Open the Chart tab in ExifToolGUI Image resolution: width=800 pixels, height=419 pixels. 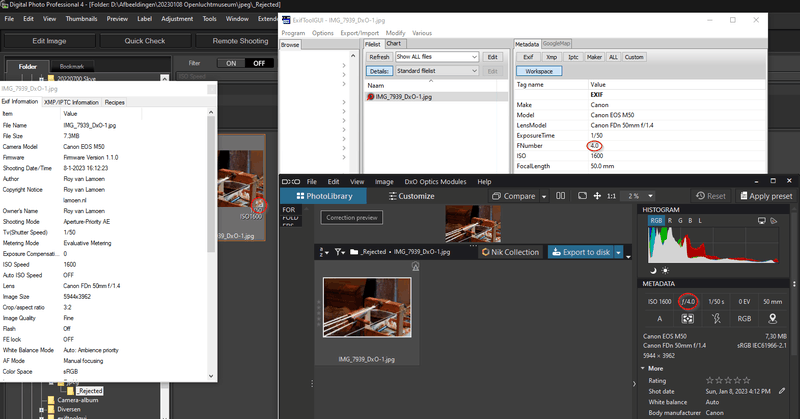click(393, 44)
